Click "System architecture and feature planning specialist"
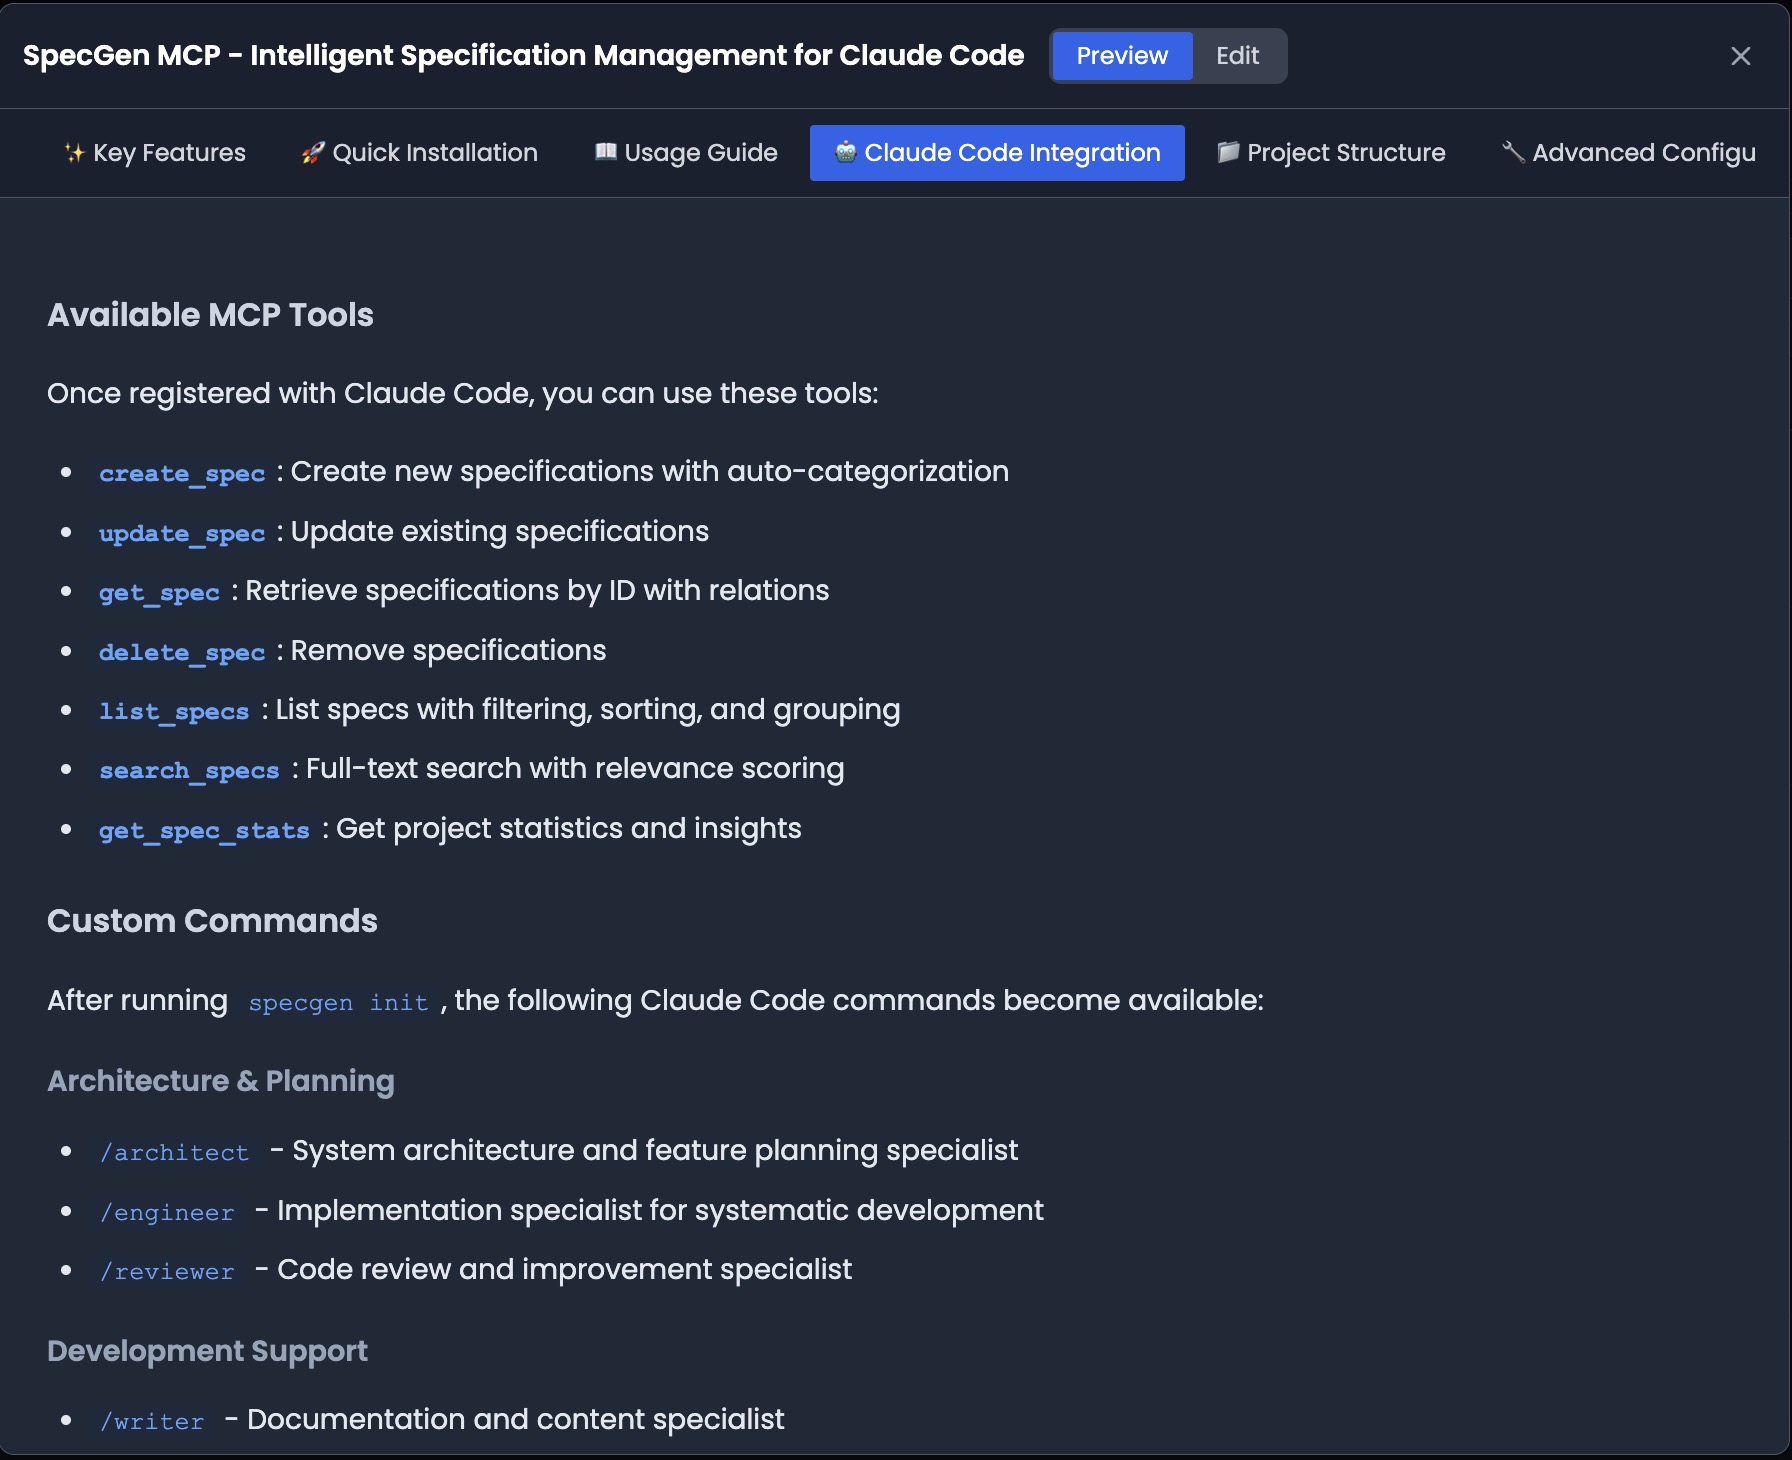1792x1460 pixels. click(x=655, y=1150)
